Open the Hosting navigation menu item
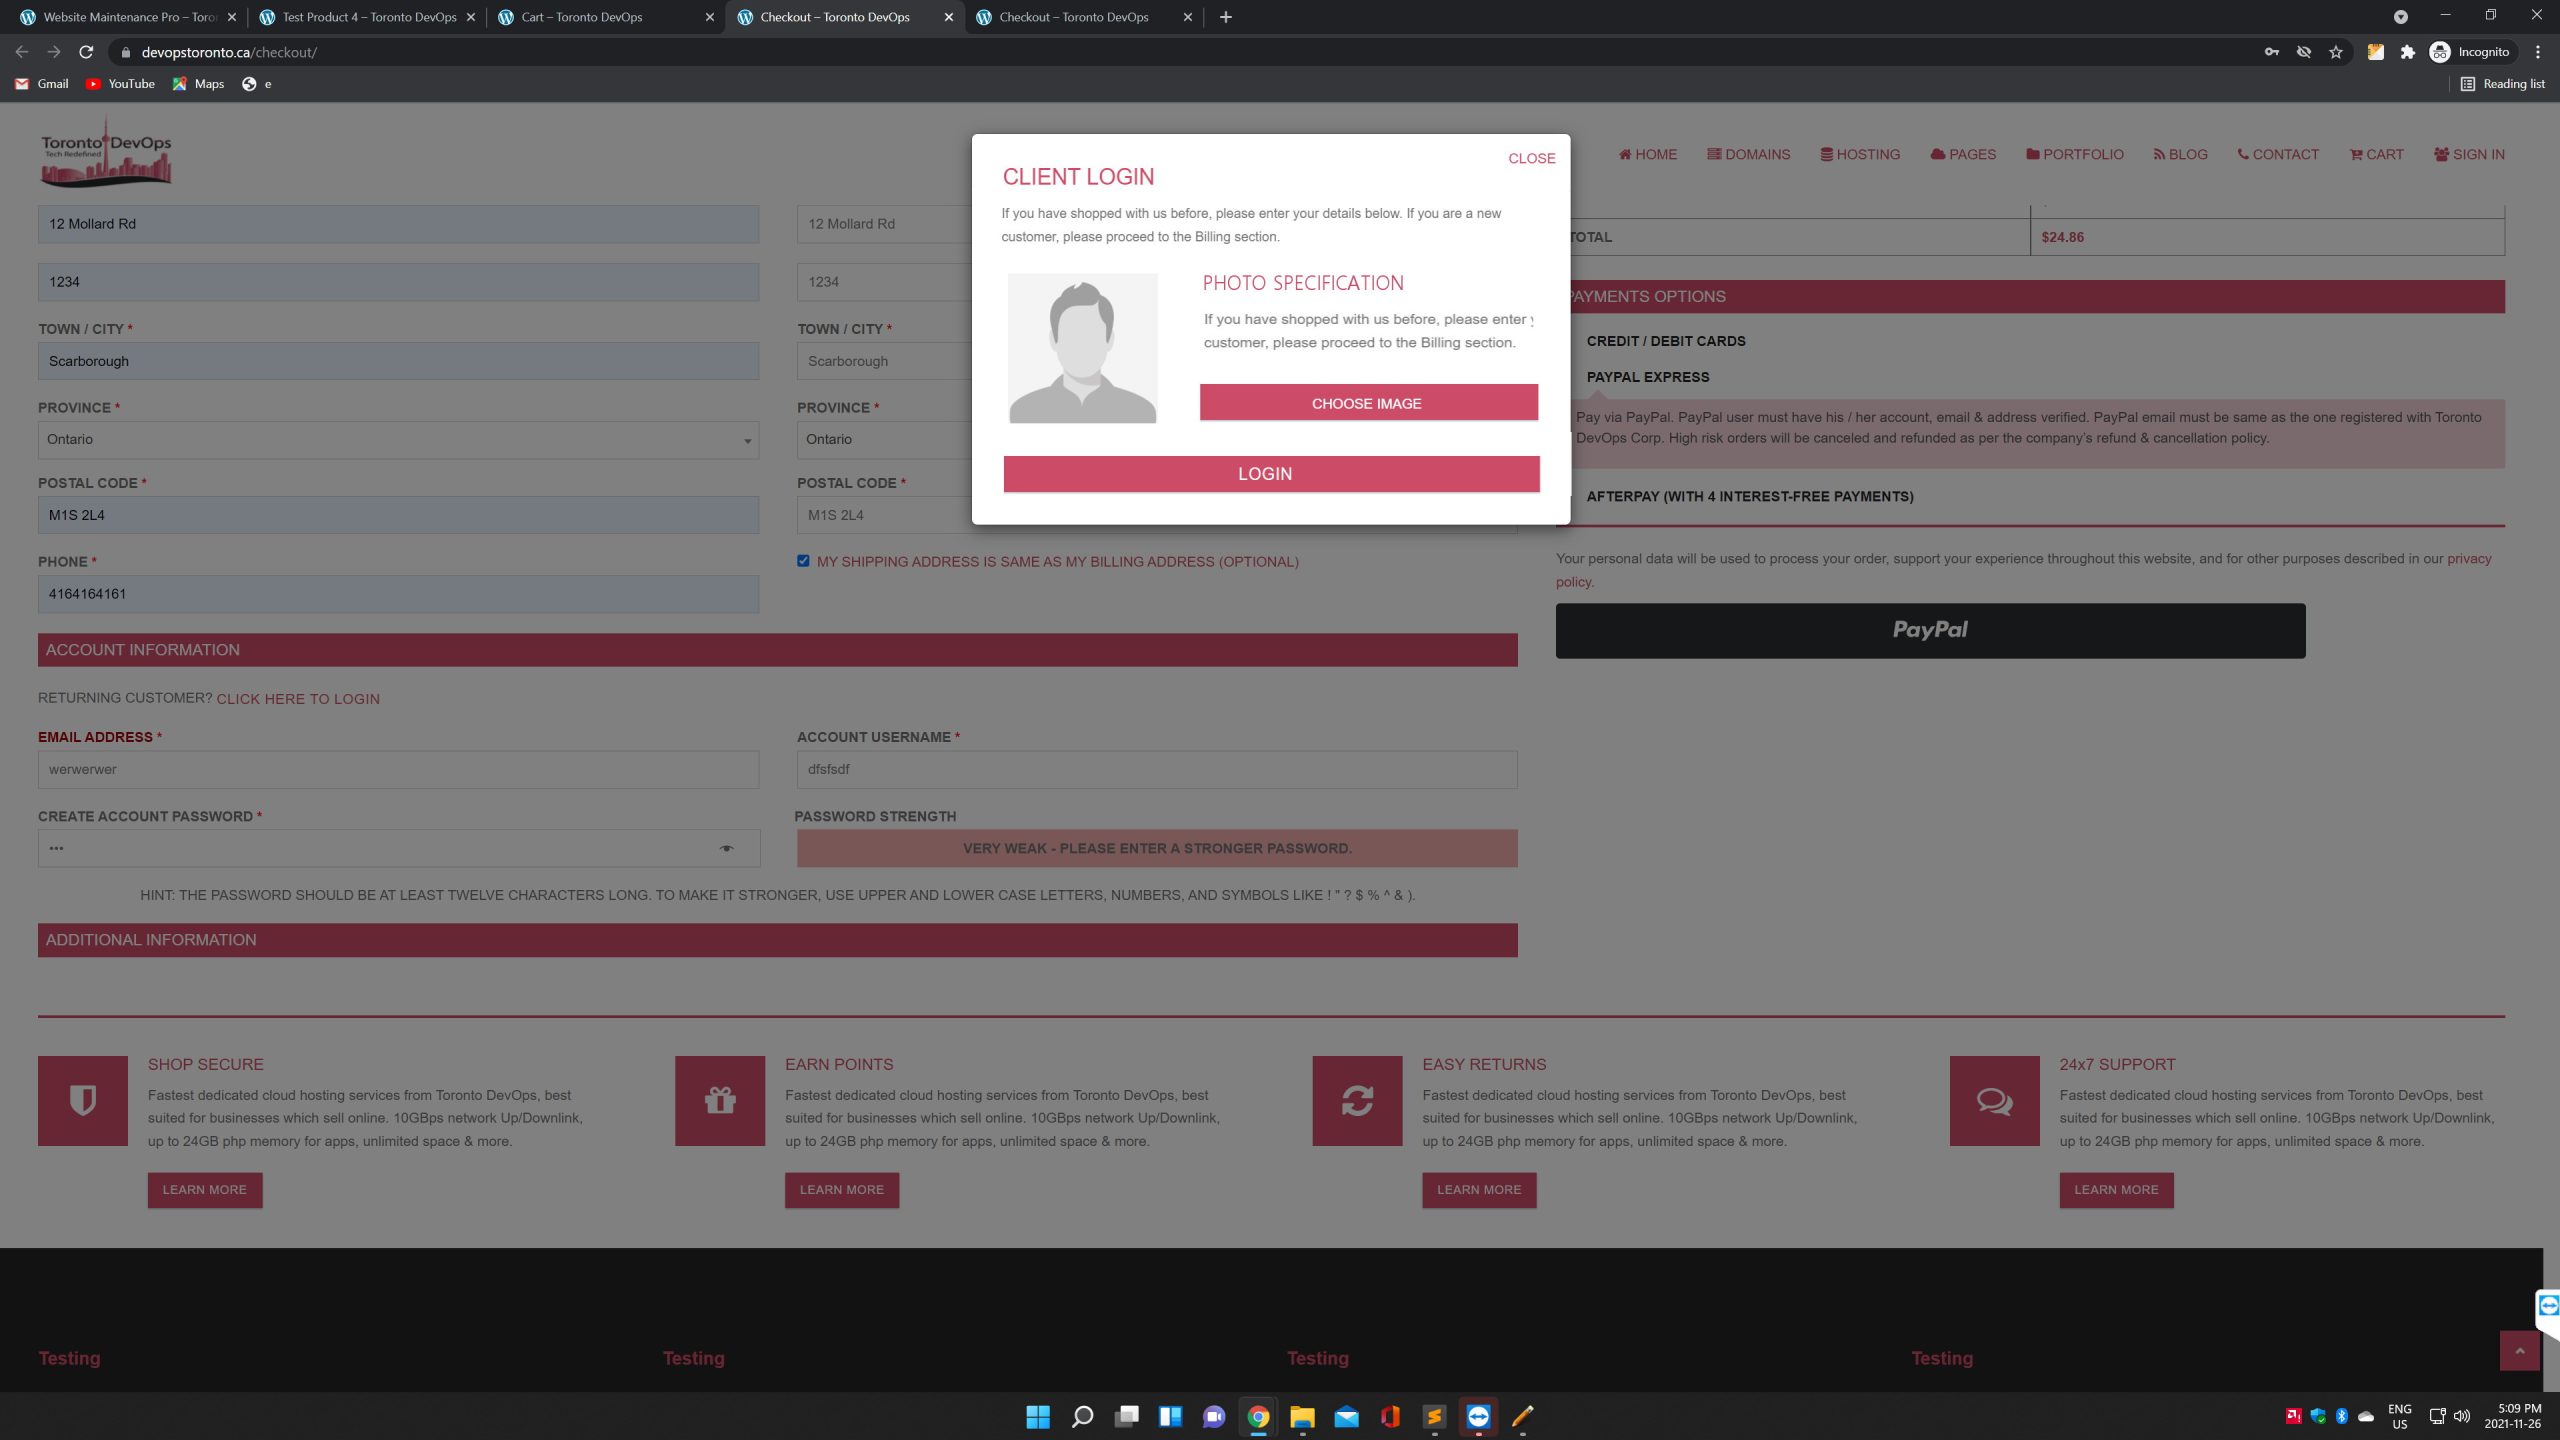This screenshot has height=1440, width=2560. coord(1860,154)
